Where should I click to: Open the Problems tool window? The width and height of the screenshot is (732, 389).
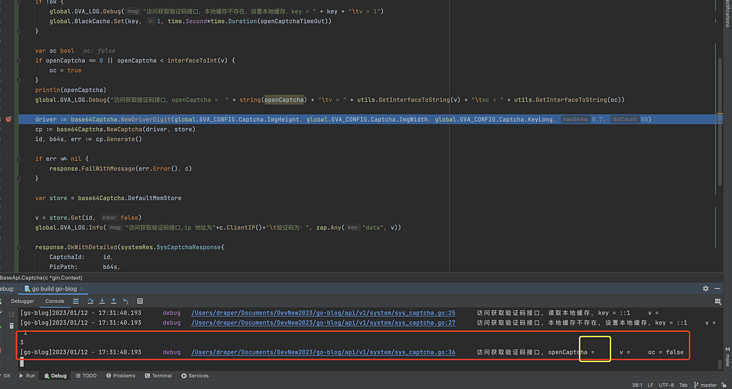click(x=121, y=375)
